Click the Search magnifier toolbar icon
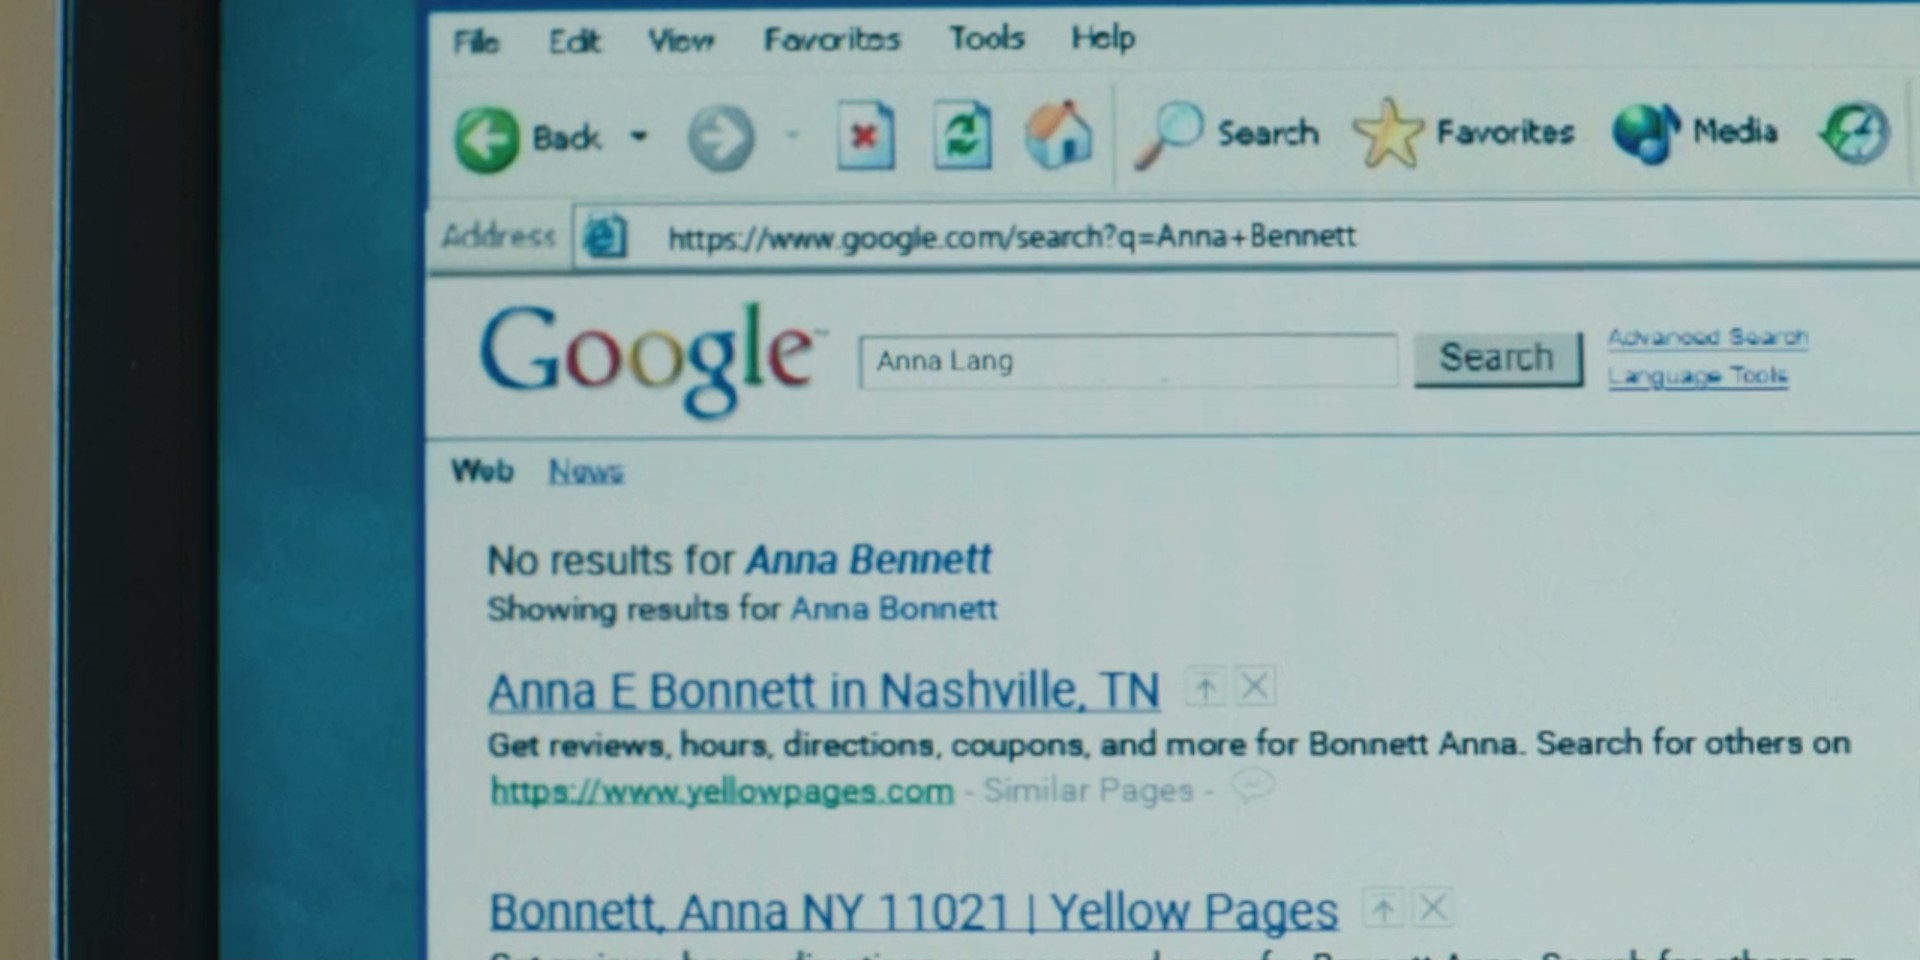The image size is (1920, 960). (1167, 134)
